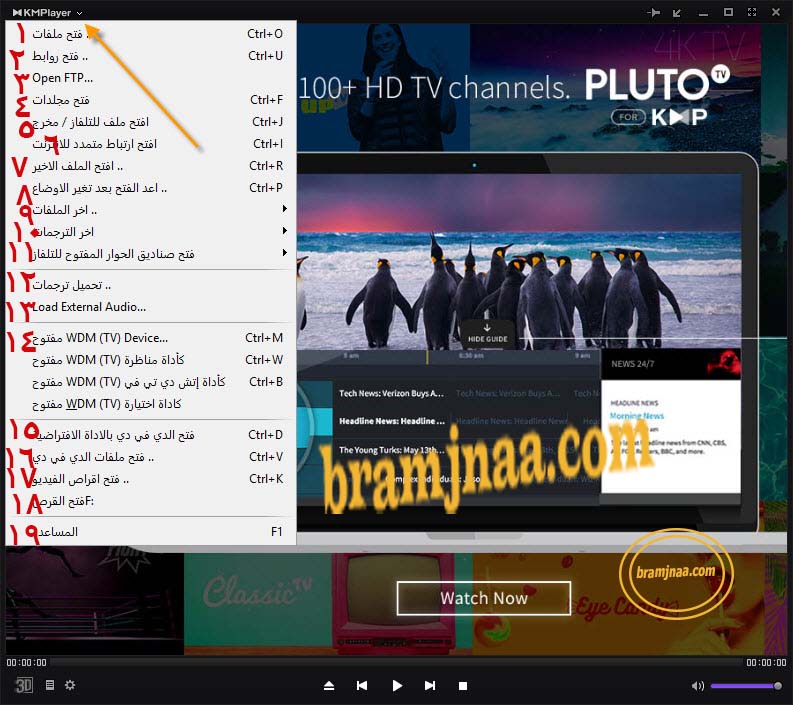Stop playback with the stop button
The image size is (793, 705).
[462, 686]
